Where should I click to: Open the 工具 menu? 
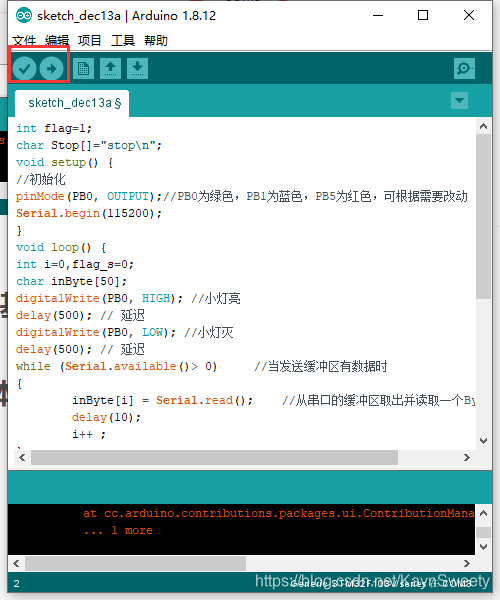tap(123, 40)
